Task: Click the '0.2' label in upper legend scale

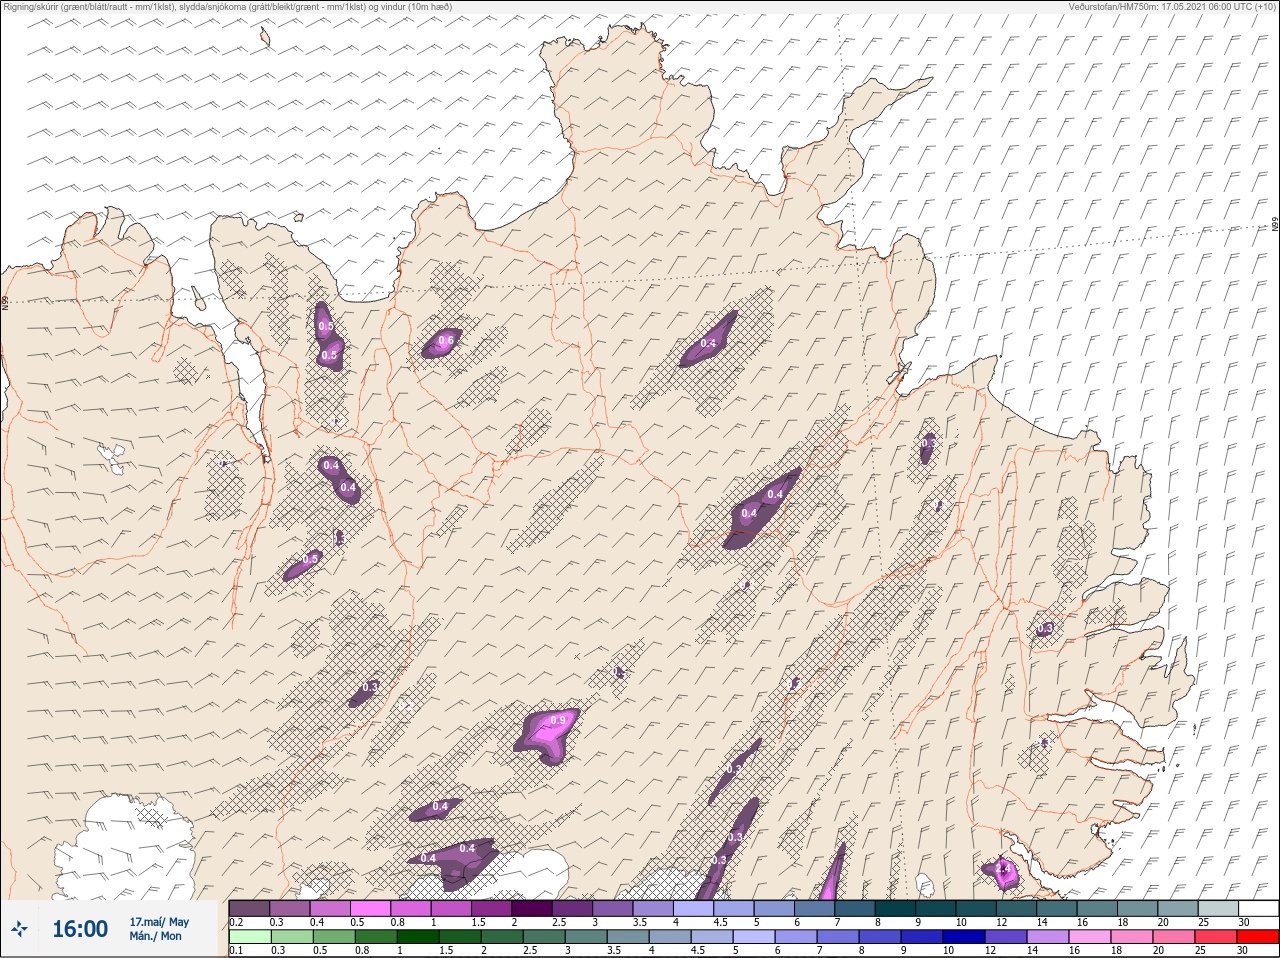Action: coord(236,921)
